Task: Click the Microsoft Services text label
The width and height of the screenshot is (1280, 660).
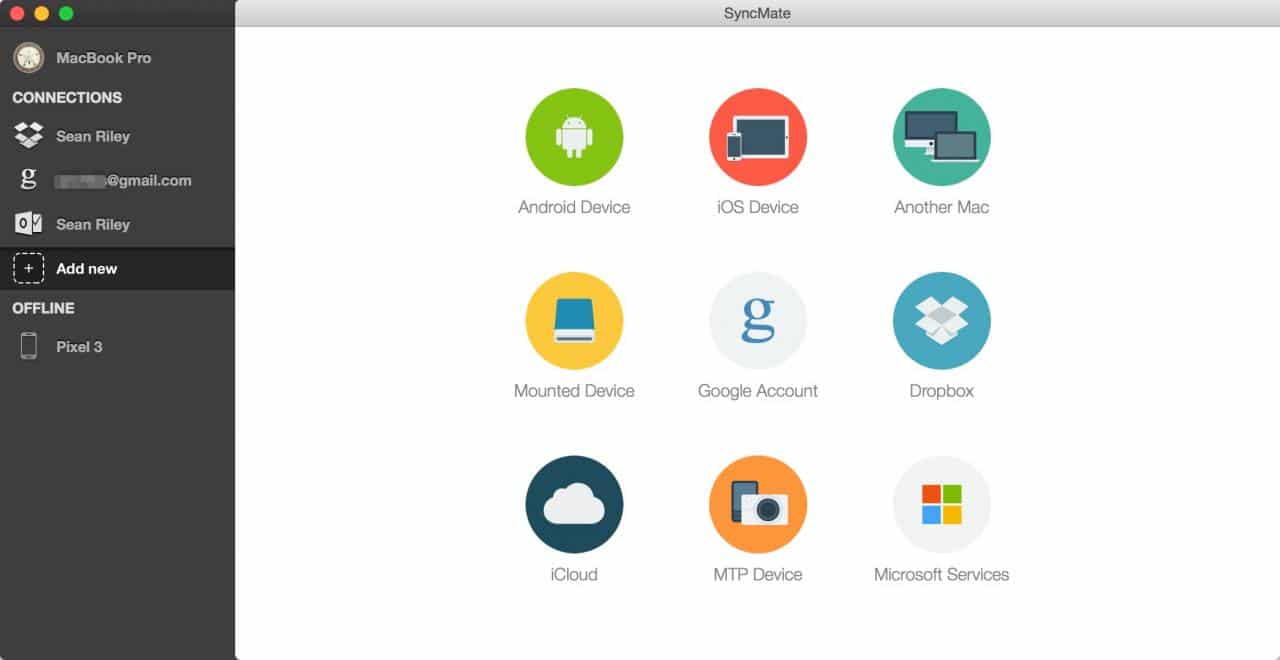Action: point(941,575)
